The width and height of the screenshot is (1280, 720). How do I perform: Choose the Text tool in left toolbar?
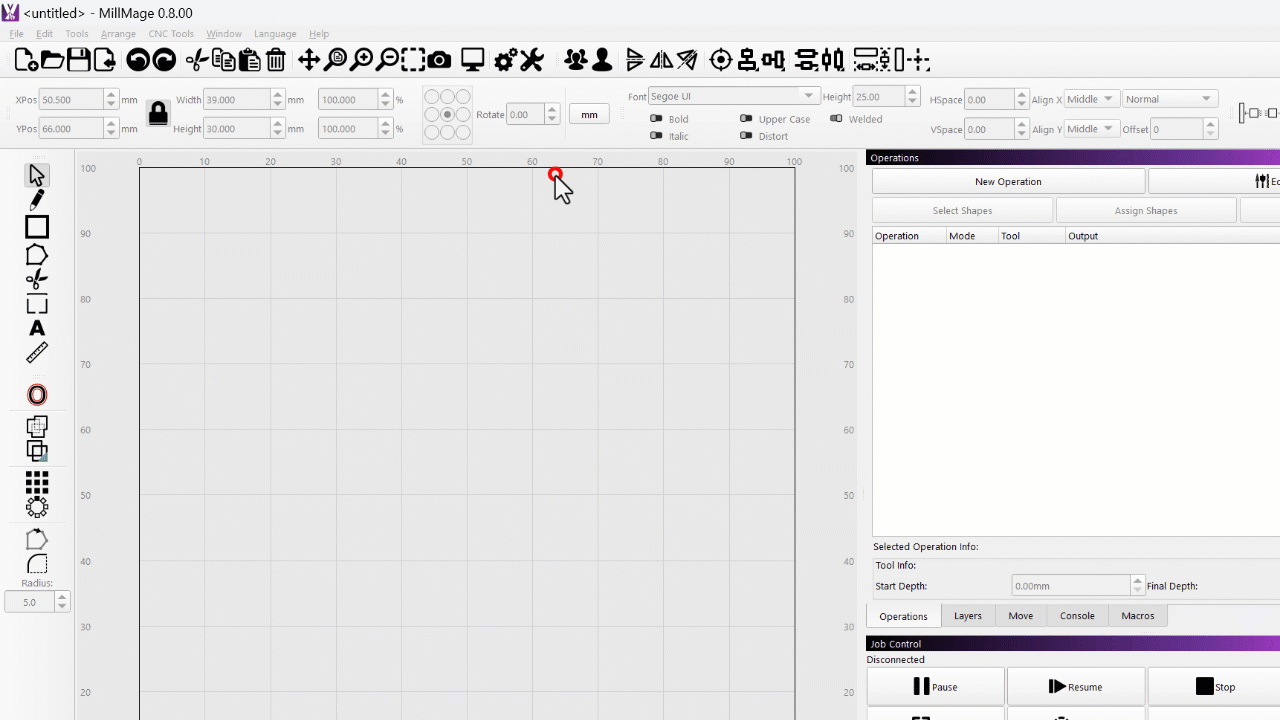pos(37,329)
